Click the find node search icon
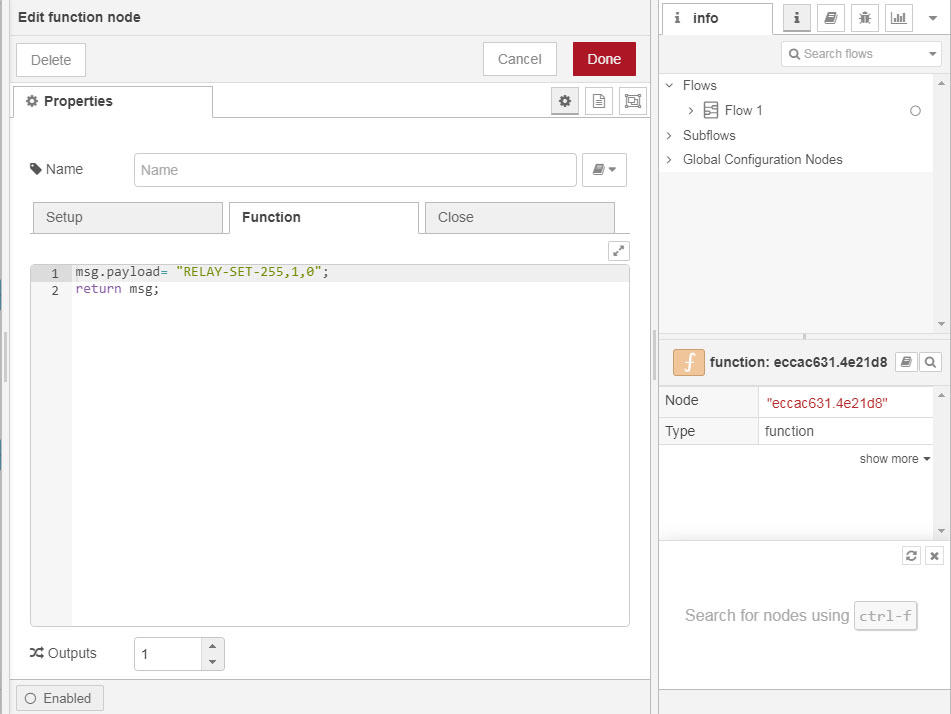 pos(930,363)
